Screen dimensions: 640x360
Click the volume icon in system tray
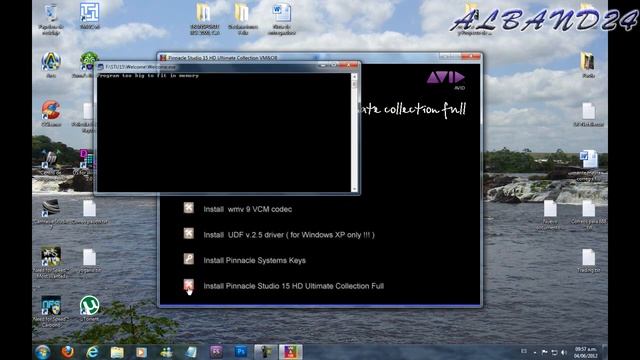tap(564, 352)
